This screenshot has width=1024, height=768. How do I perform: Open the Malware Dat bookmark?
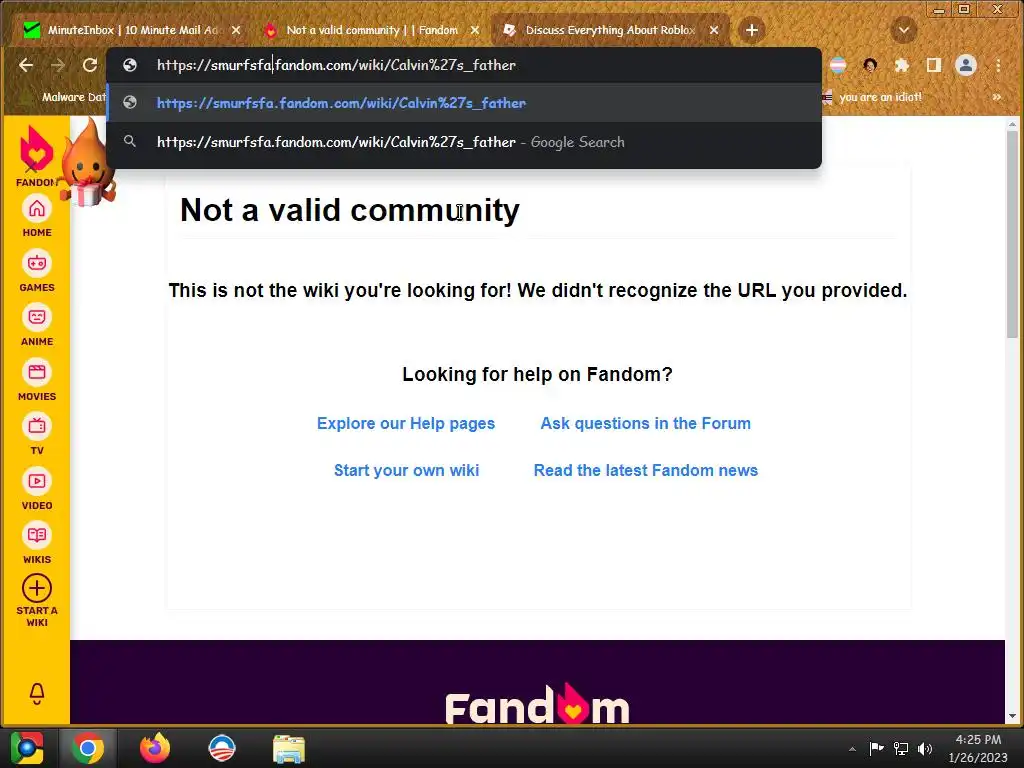tap(65, 97)
